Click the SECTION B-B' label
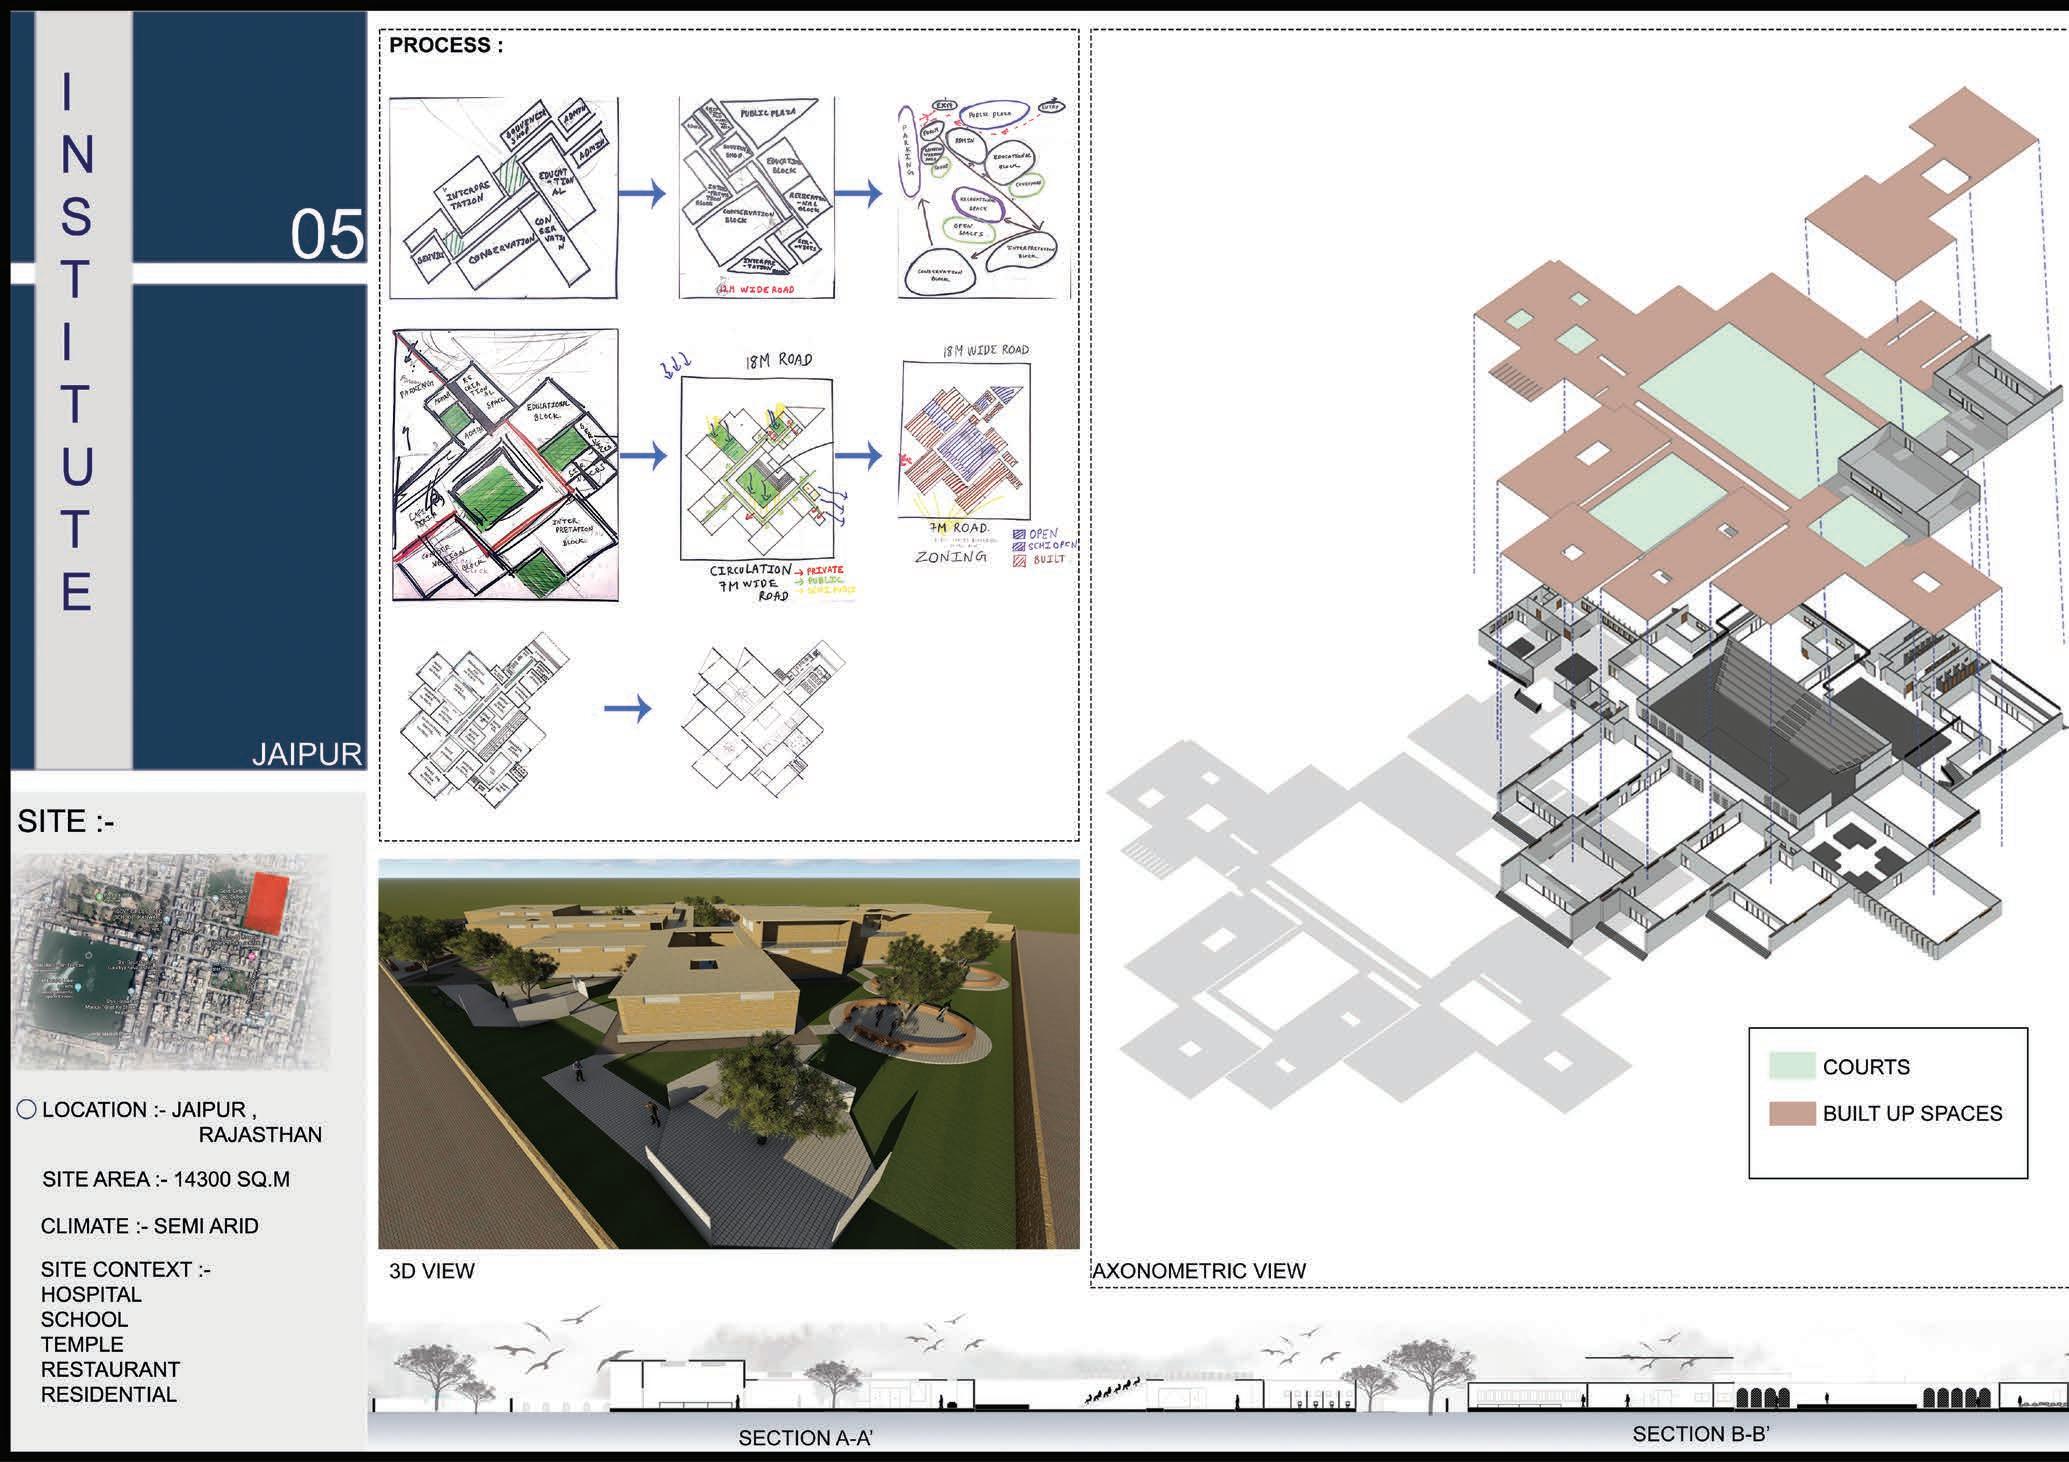Image resolution: width=2069 pixels, height=1462 pixels. coord(1701,1434)
